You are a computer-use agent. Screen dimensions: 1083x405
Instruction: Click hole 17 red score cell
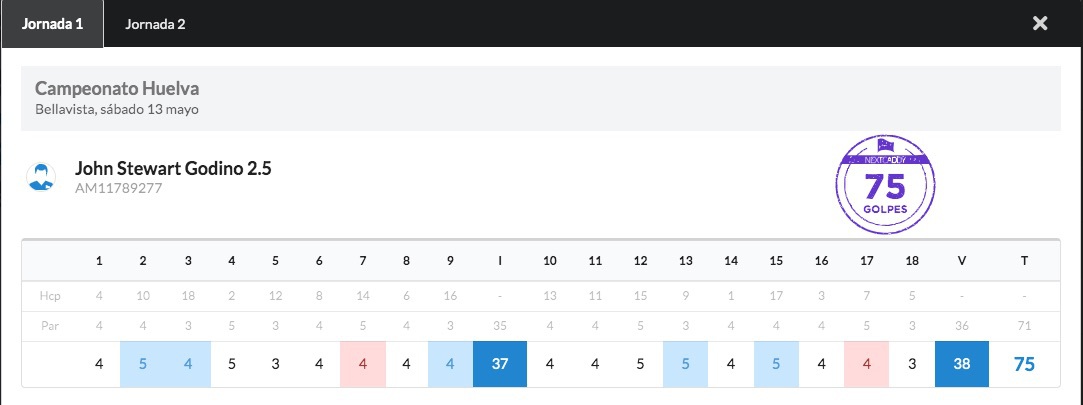[x=866, y=364]
